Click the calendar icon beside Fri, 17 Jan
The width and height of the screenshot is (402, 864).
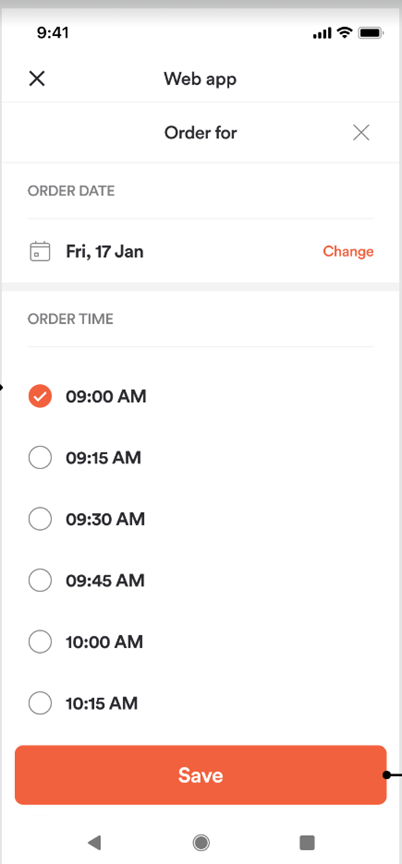coord(40,251)
